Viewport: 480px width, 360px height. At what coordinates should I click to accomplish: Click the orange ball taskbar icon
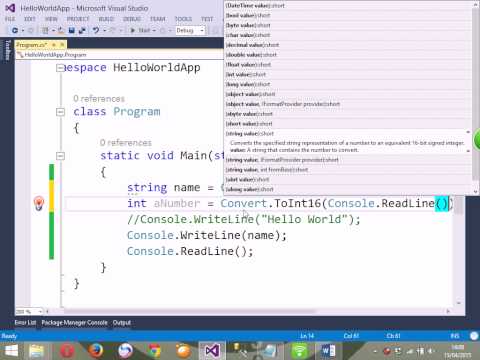(183, 351)
